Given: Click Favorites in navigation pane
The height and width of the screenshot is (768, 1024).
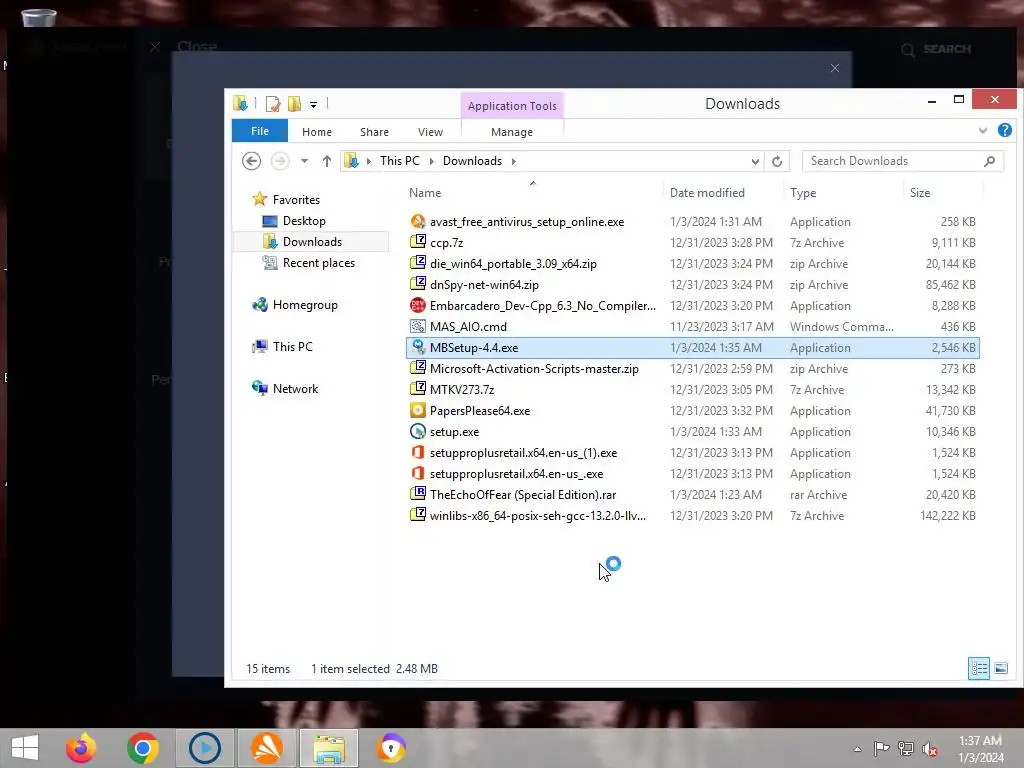Looking at the screenshot, I should 296,200.
